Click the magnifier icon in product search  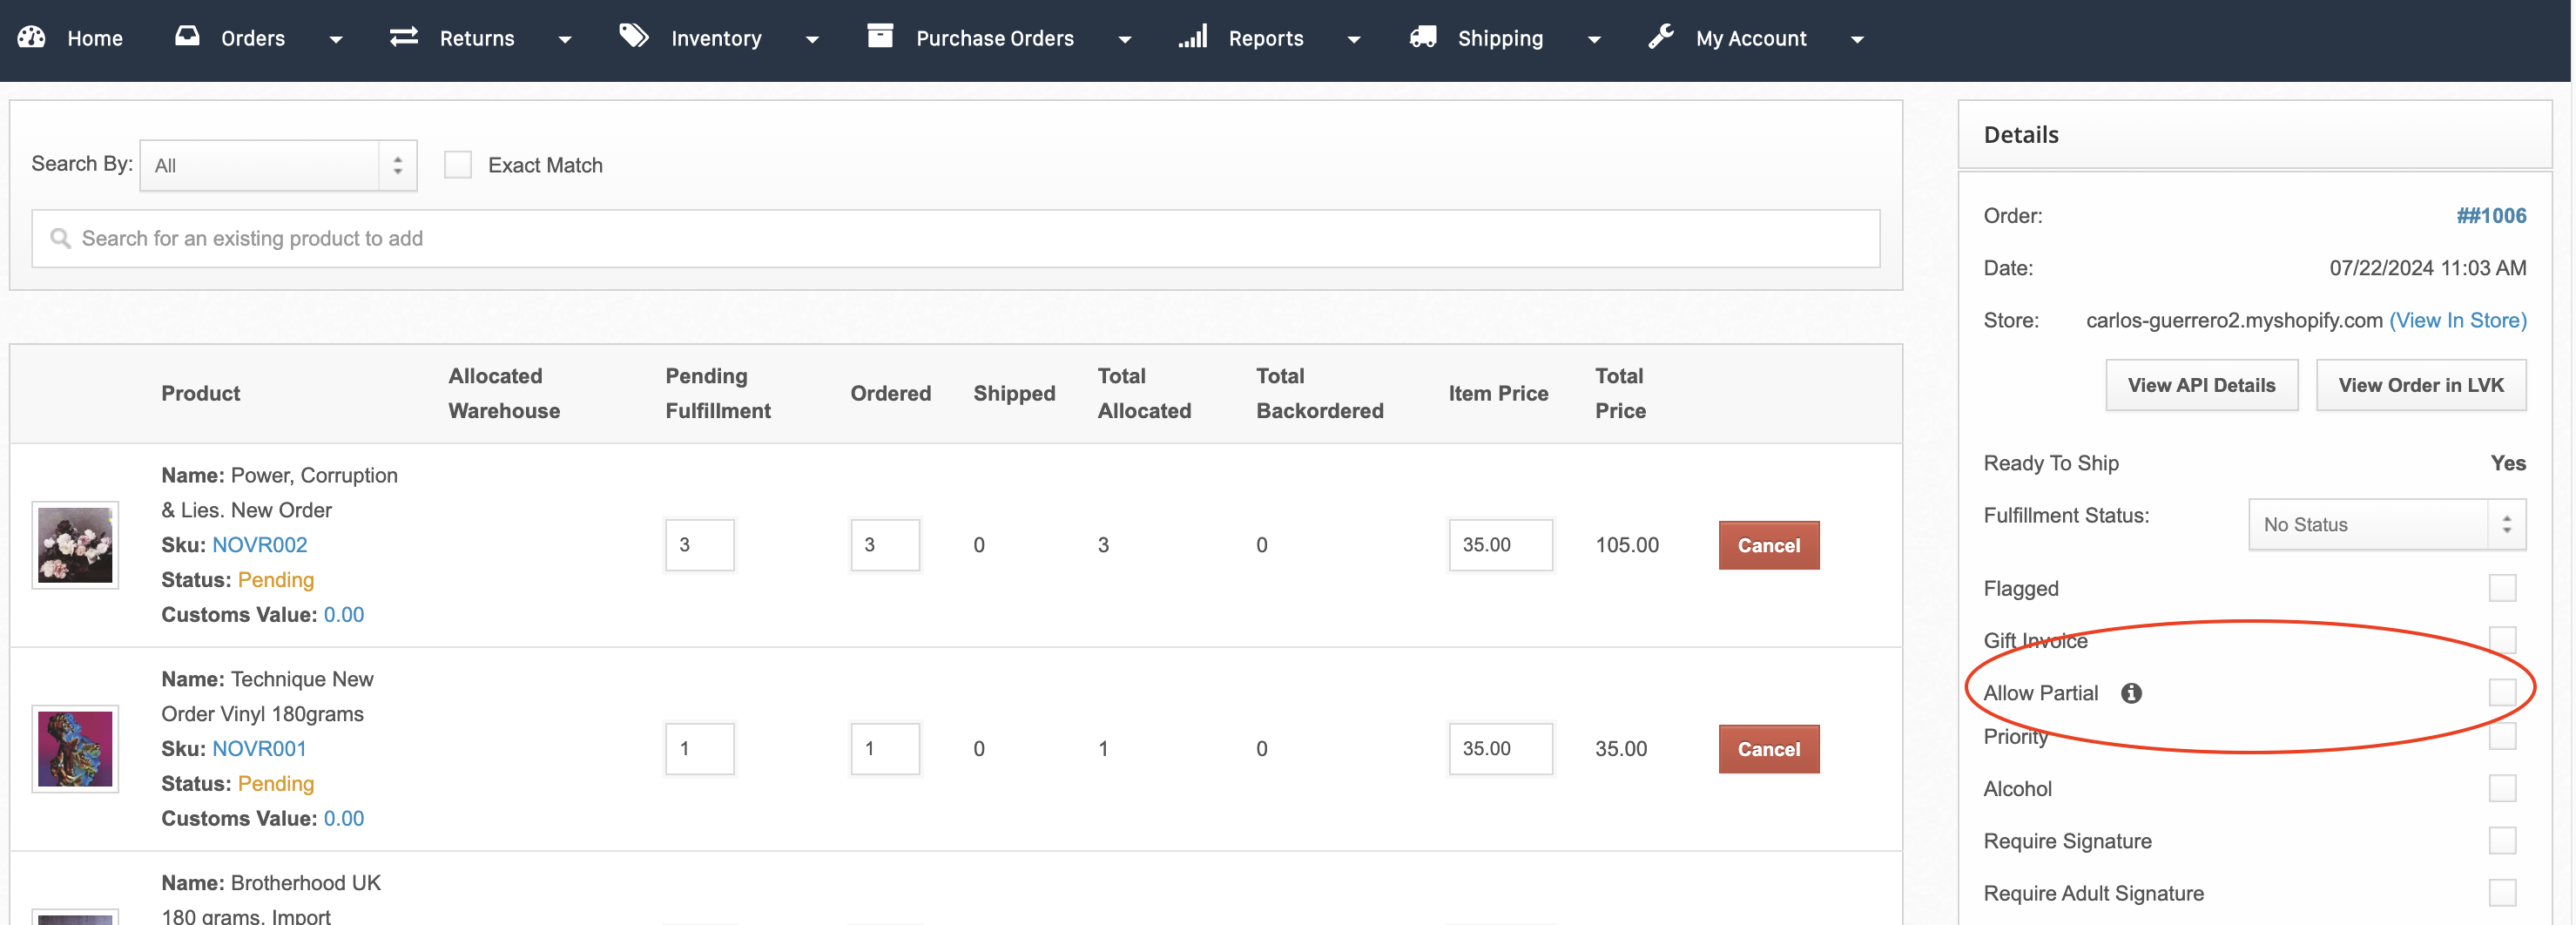coord(60,238)
